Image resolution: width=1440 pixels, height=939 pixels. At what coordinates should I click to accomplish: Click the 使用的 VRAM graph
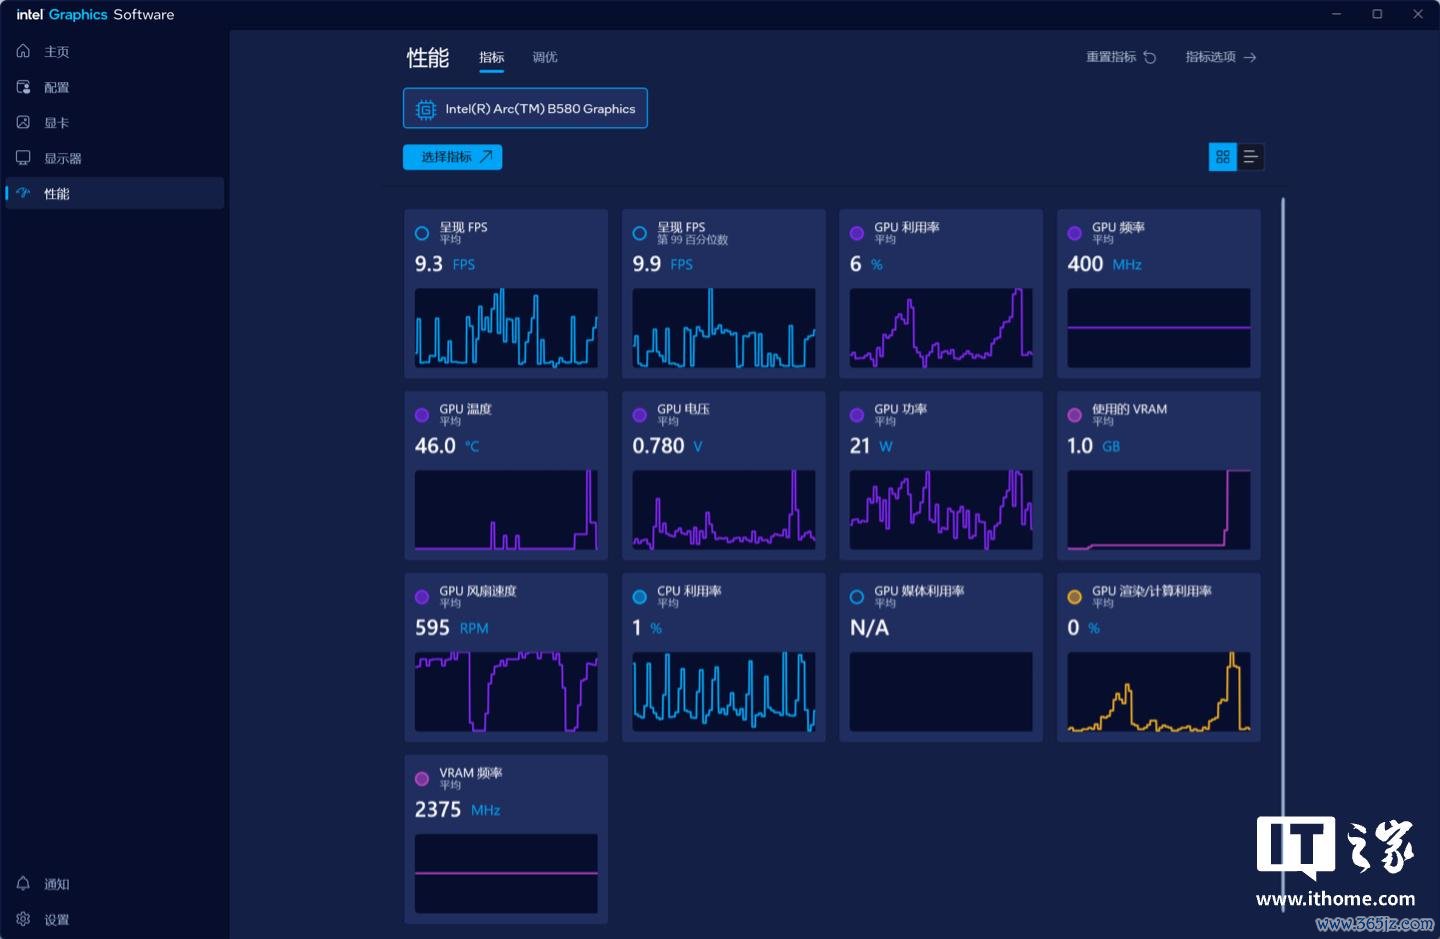pyautogui.click(x=1159, y=510)
